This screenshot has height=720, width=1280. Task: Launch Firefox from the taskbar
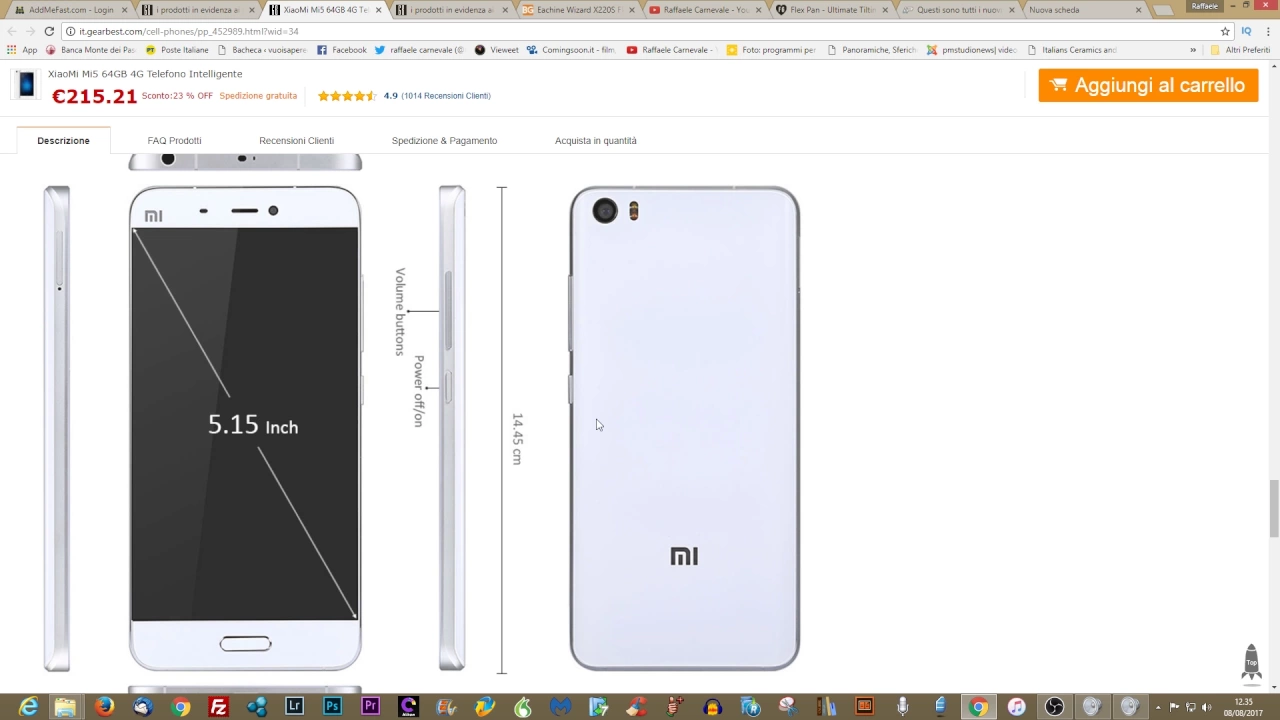(x=104, y=707)
